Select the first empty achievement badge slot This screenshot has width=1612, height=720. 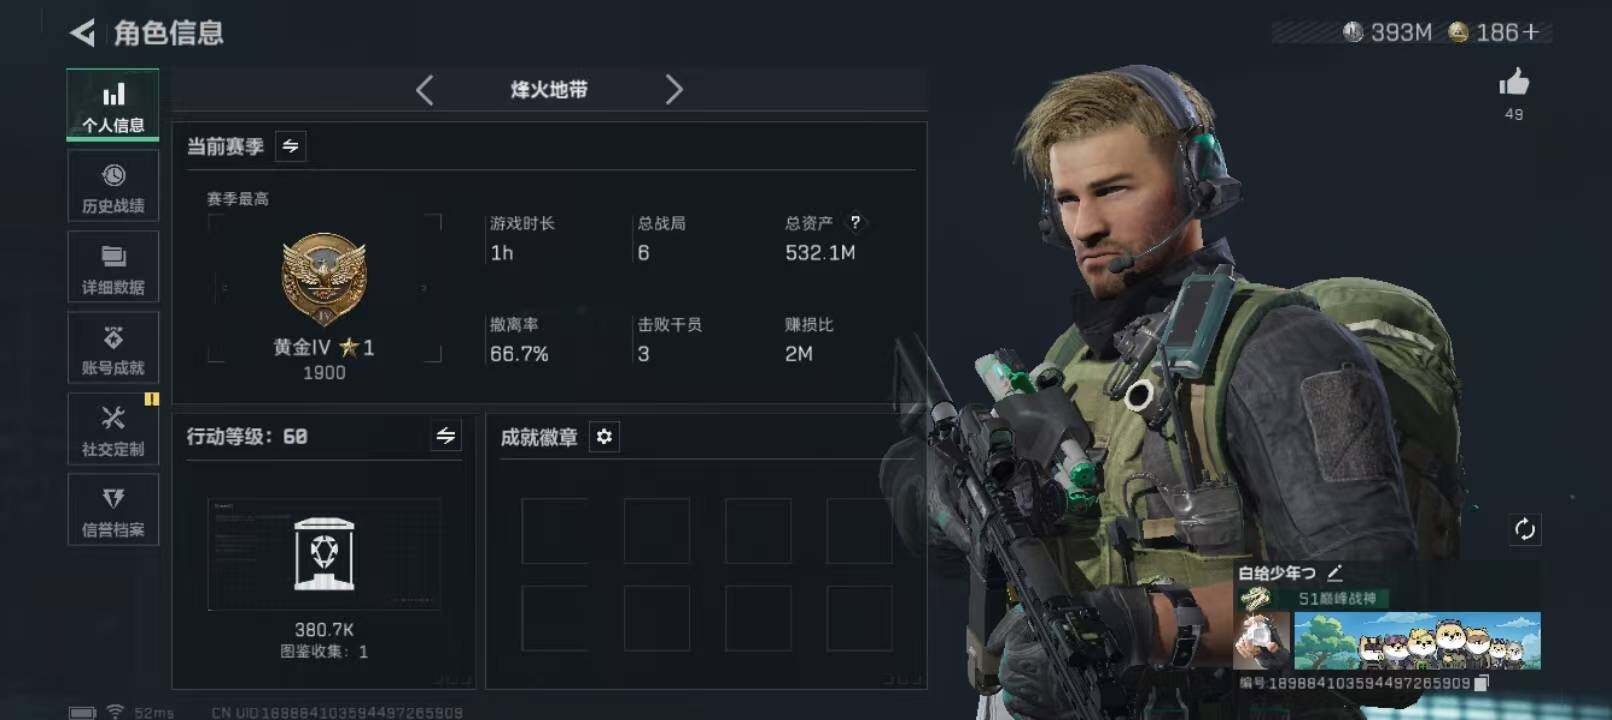(x=555, y=531)
